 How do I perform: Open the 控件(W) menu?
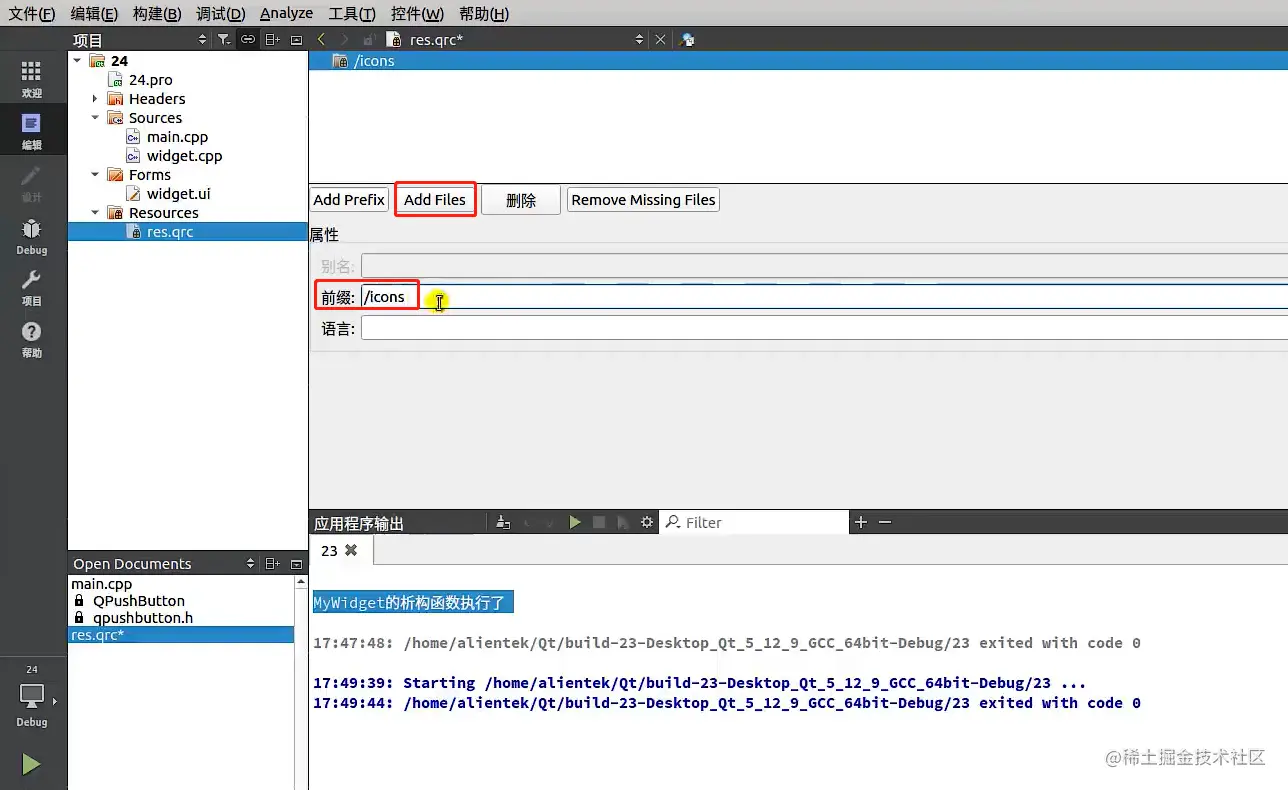(418, 13)
